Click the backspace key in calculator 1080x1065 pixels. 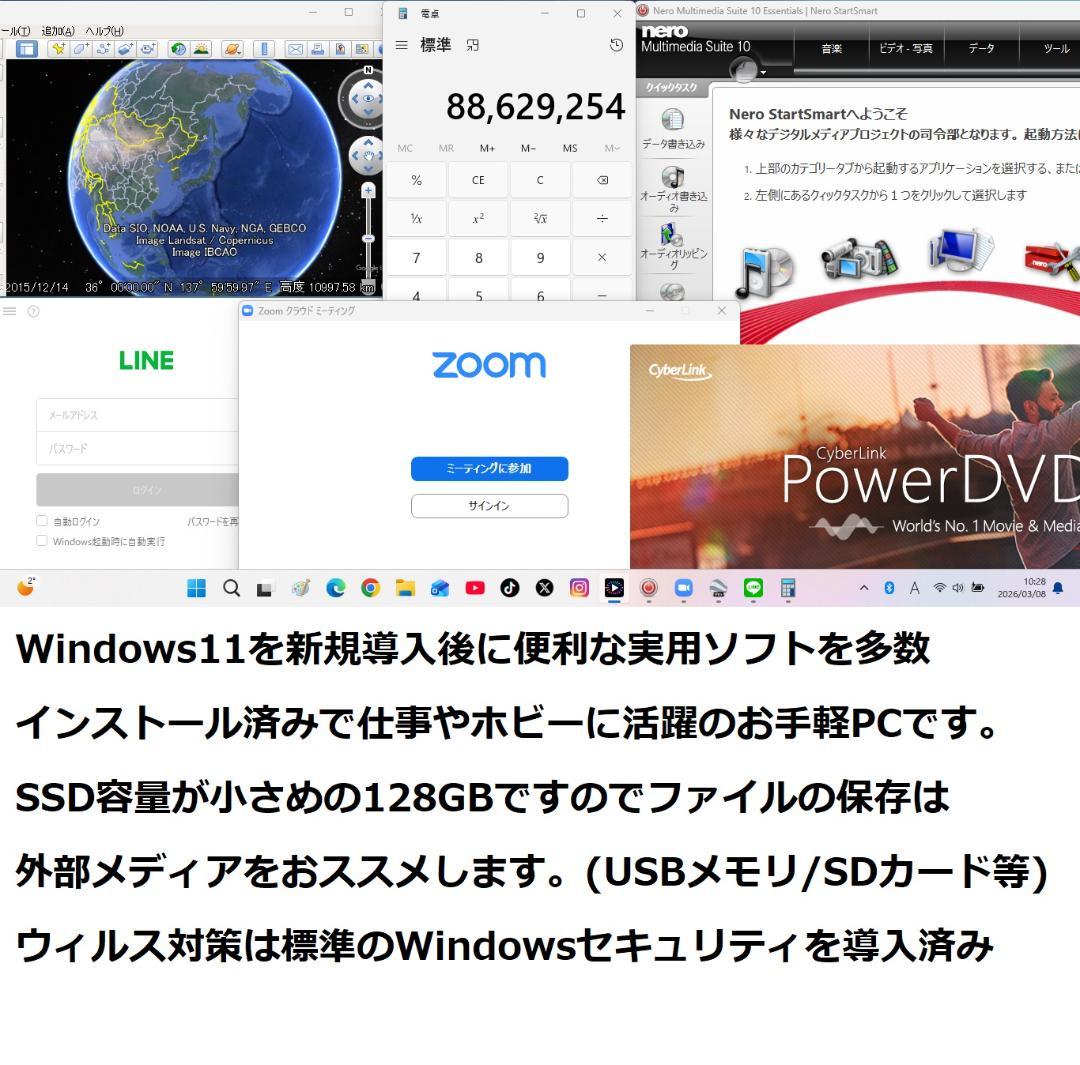point(602,180)
